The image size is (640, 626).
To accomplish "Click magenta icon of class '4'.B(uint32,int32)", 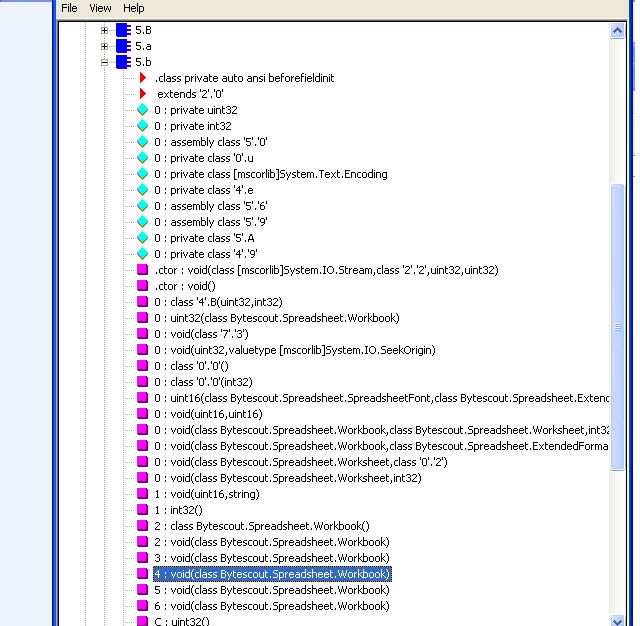I will coord(142,302).
